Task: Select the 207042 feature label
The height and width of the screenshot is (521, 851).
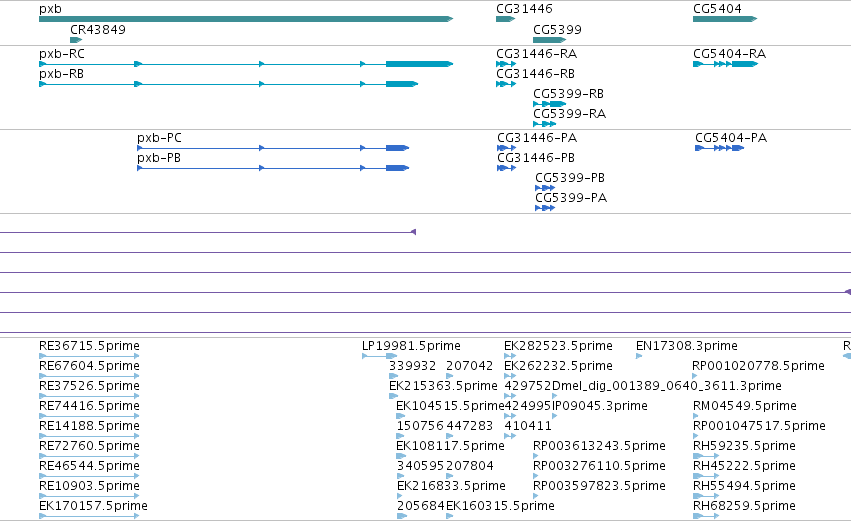Action: point(469,366)
